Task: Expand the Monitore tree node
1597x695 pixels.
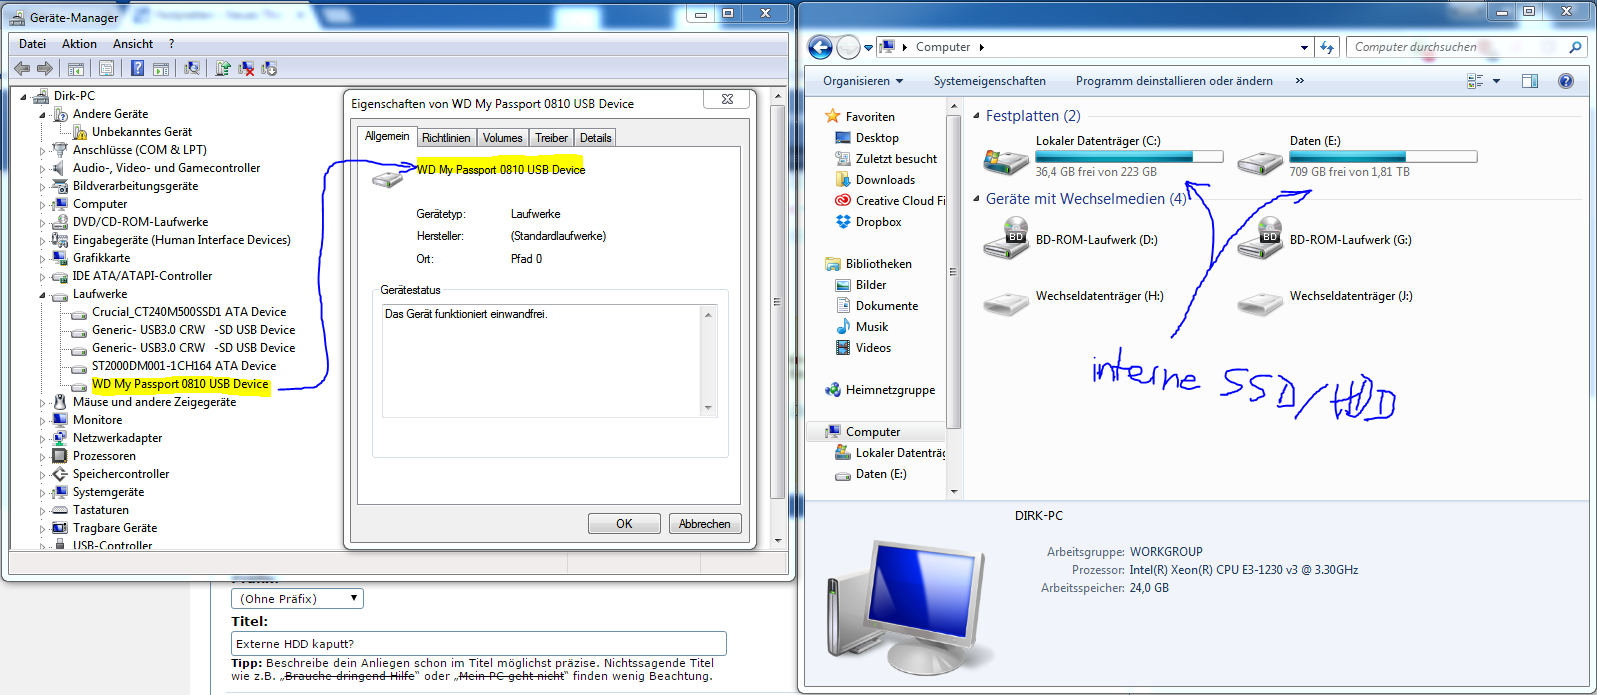Action: (43, 421)
